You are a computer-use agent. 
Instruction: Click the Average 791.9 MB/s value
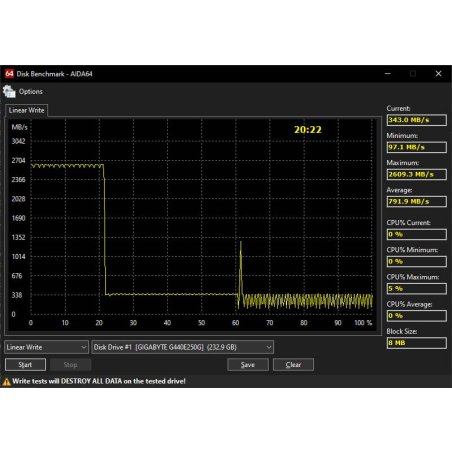[x=416, y=202]
